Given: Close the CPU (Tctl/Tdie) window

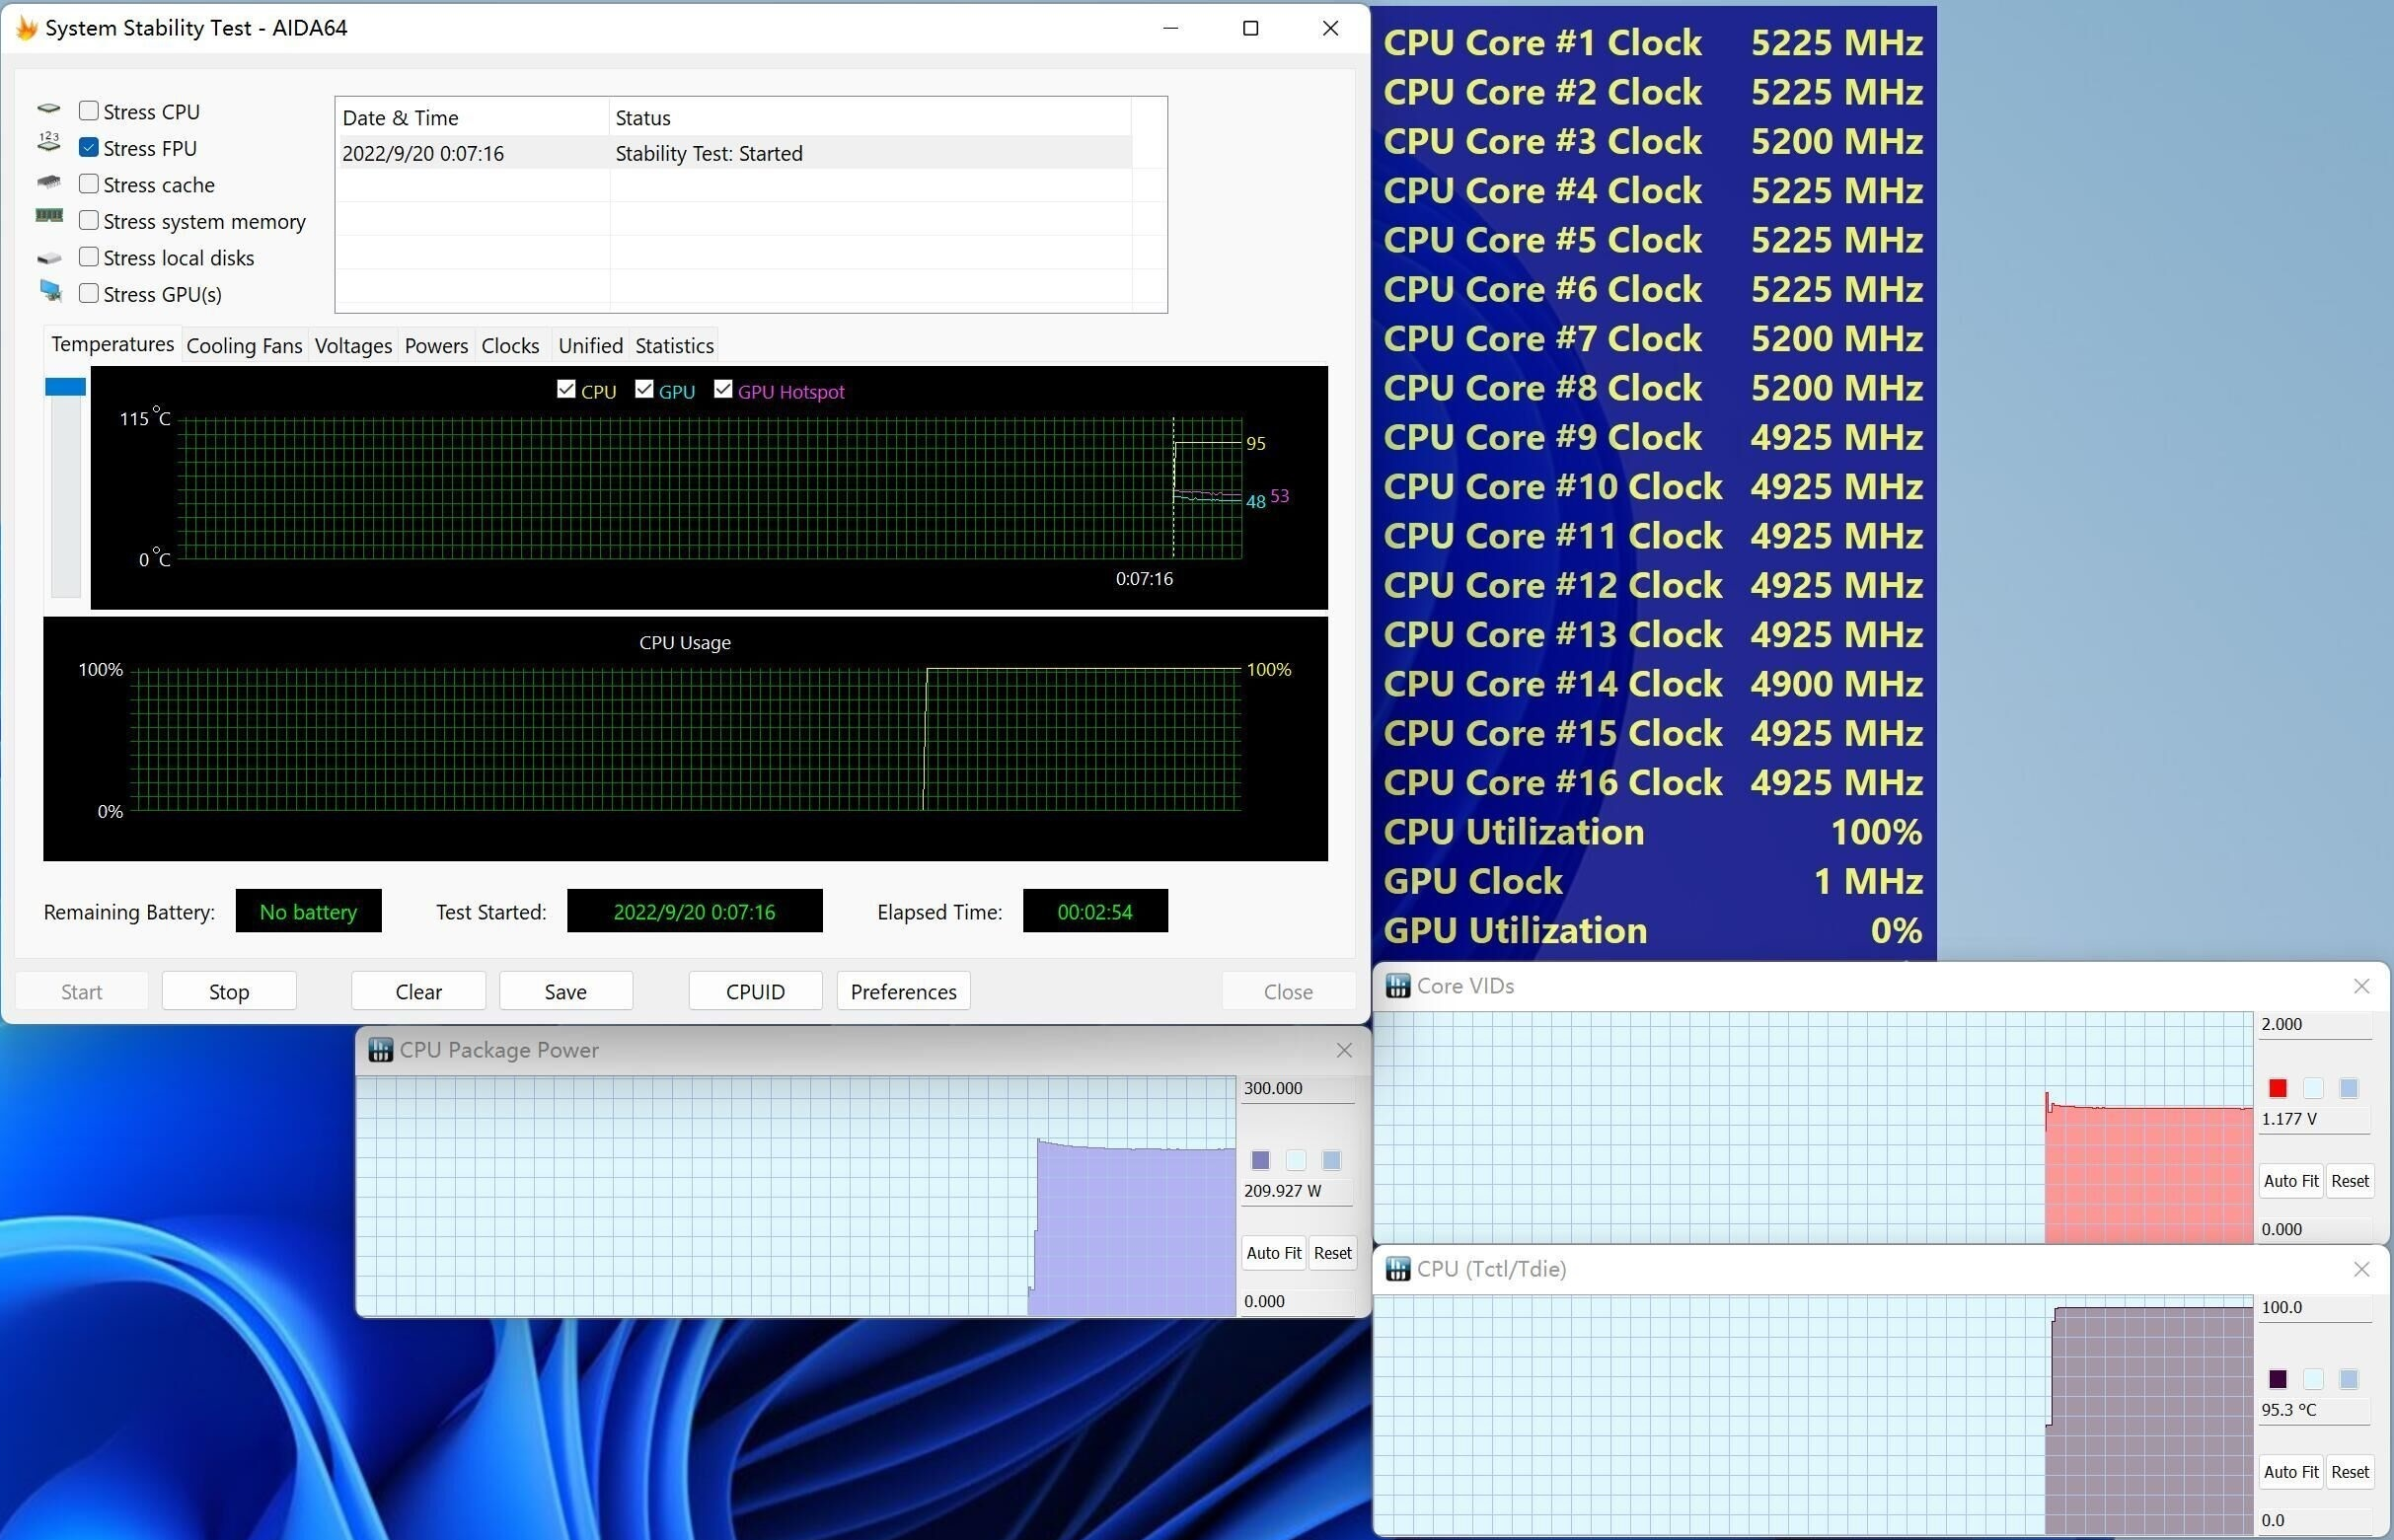Looking at the screenshot, I should click(x=2362, y=1269).
